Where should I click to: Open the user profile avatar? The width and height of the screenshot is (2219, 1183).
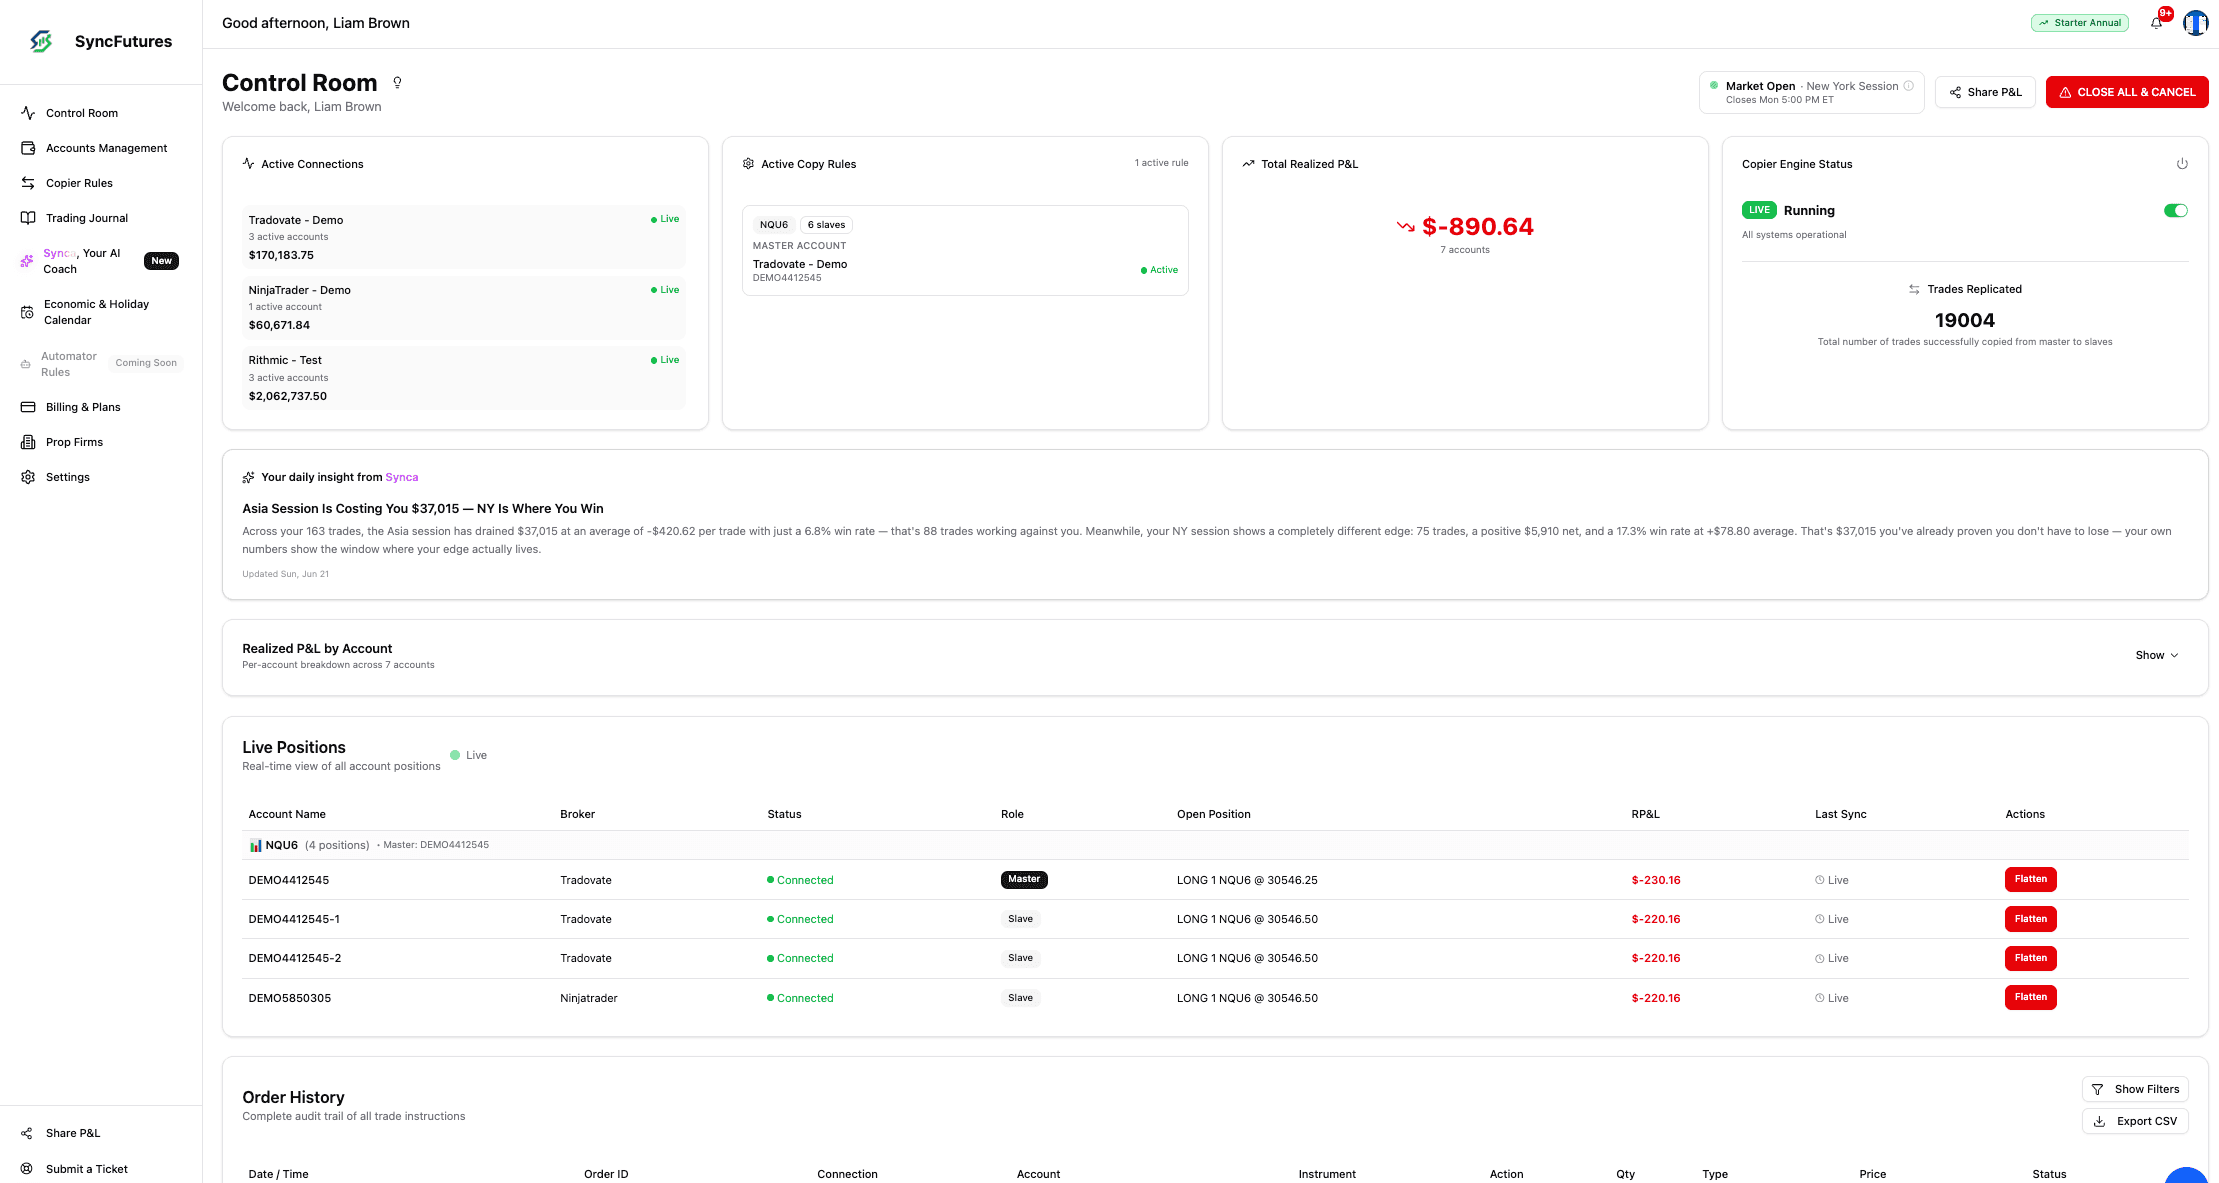tap(2195, 23)
